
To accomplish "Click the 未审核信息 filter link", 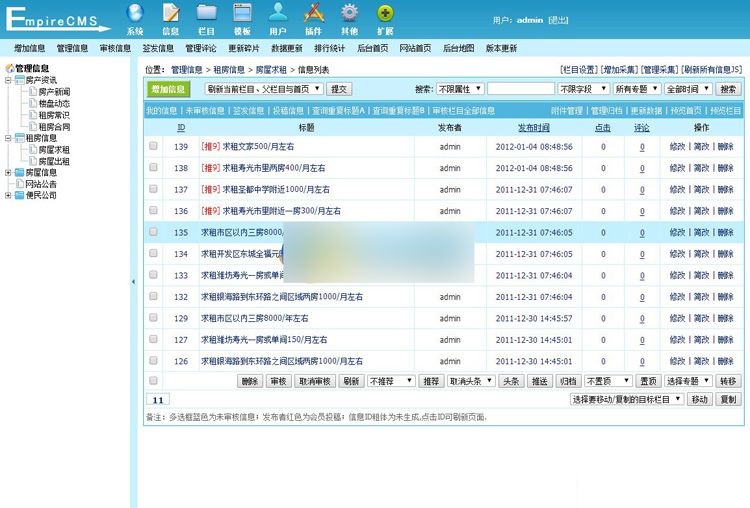I will [x=205, y=110].
